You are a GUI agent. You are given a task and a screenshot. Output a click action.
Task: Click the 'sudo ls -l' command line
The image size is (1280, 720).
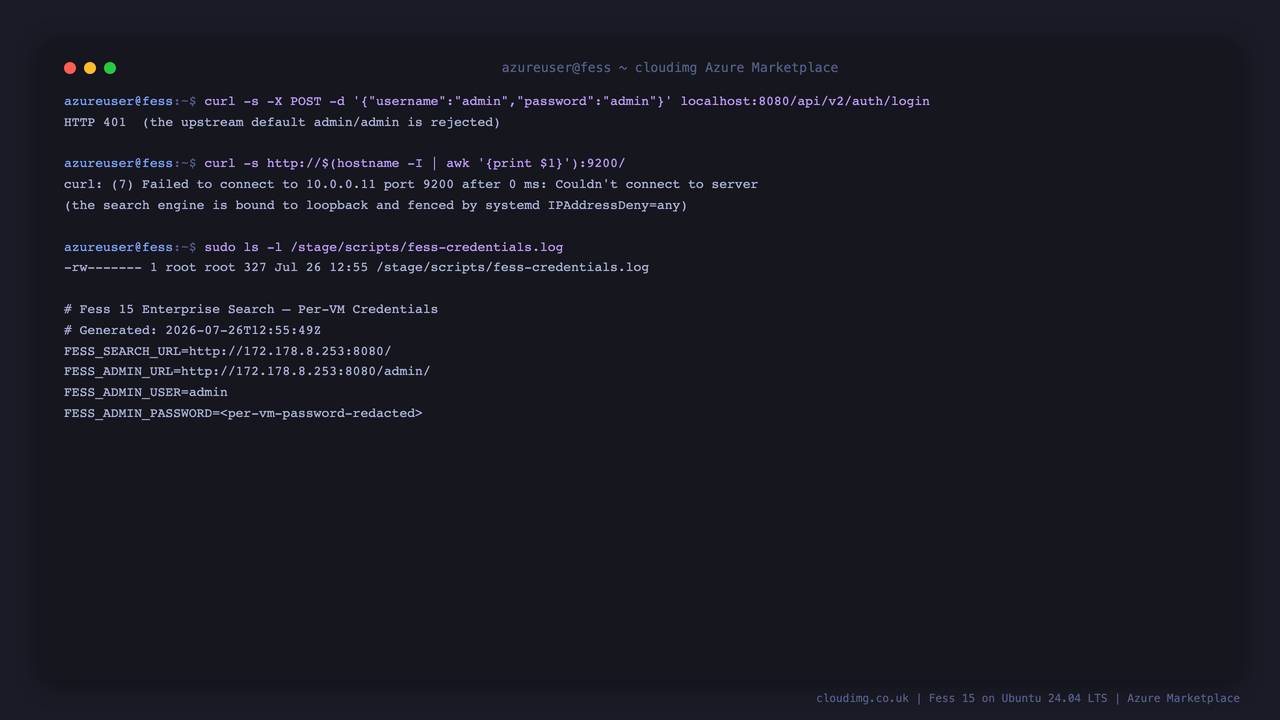[x=314, y=247]
